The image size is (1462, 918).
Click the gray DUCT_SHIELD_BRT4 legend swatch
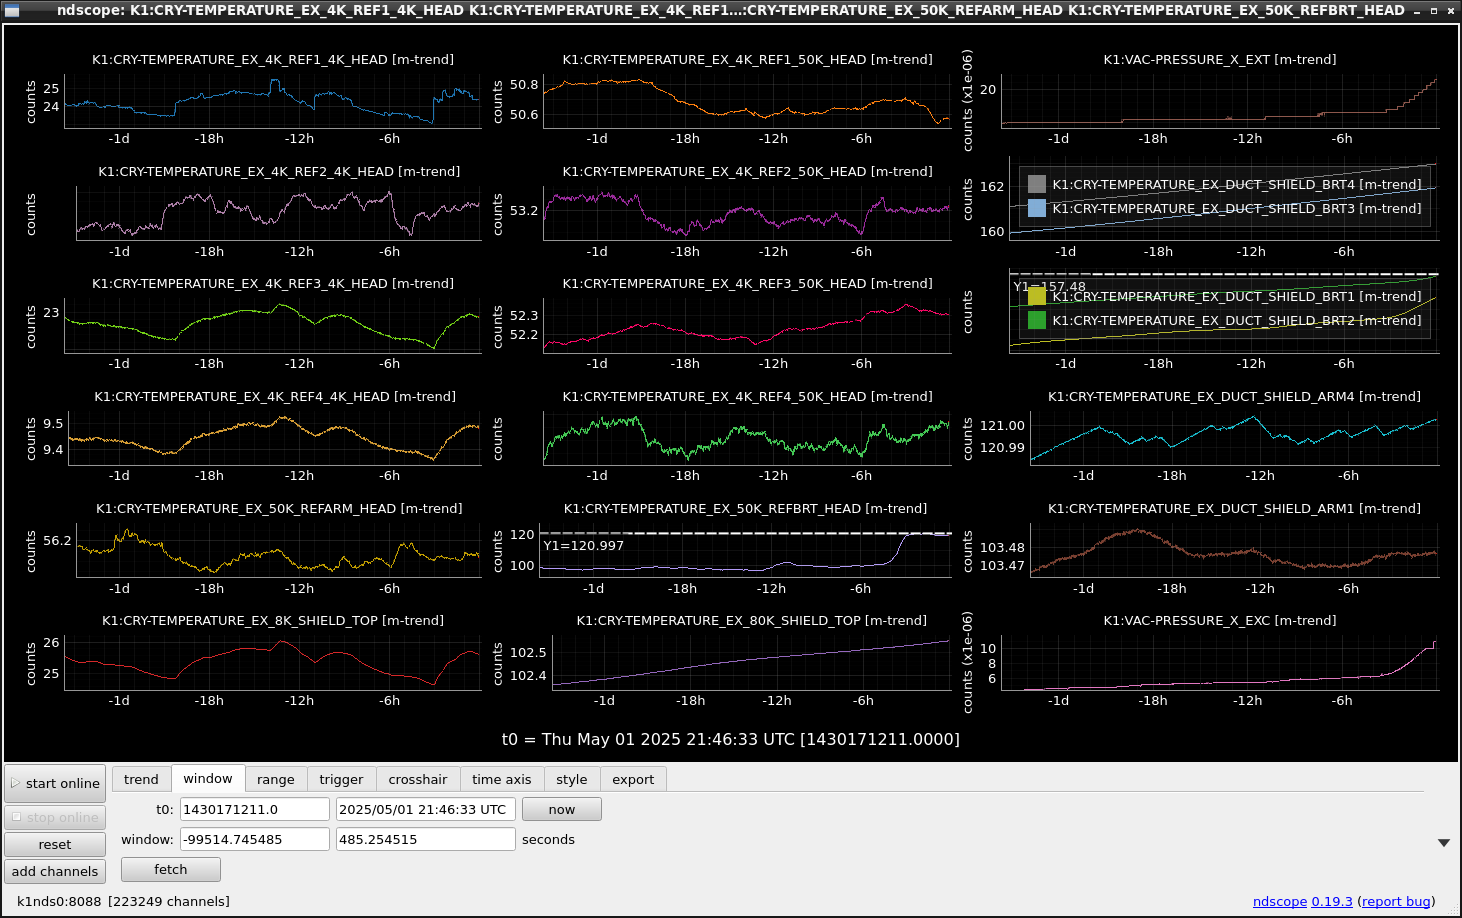[x=1037, y=184]
